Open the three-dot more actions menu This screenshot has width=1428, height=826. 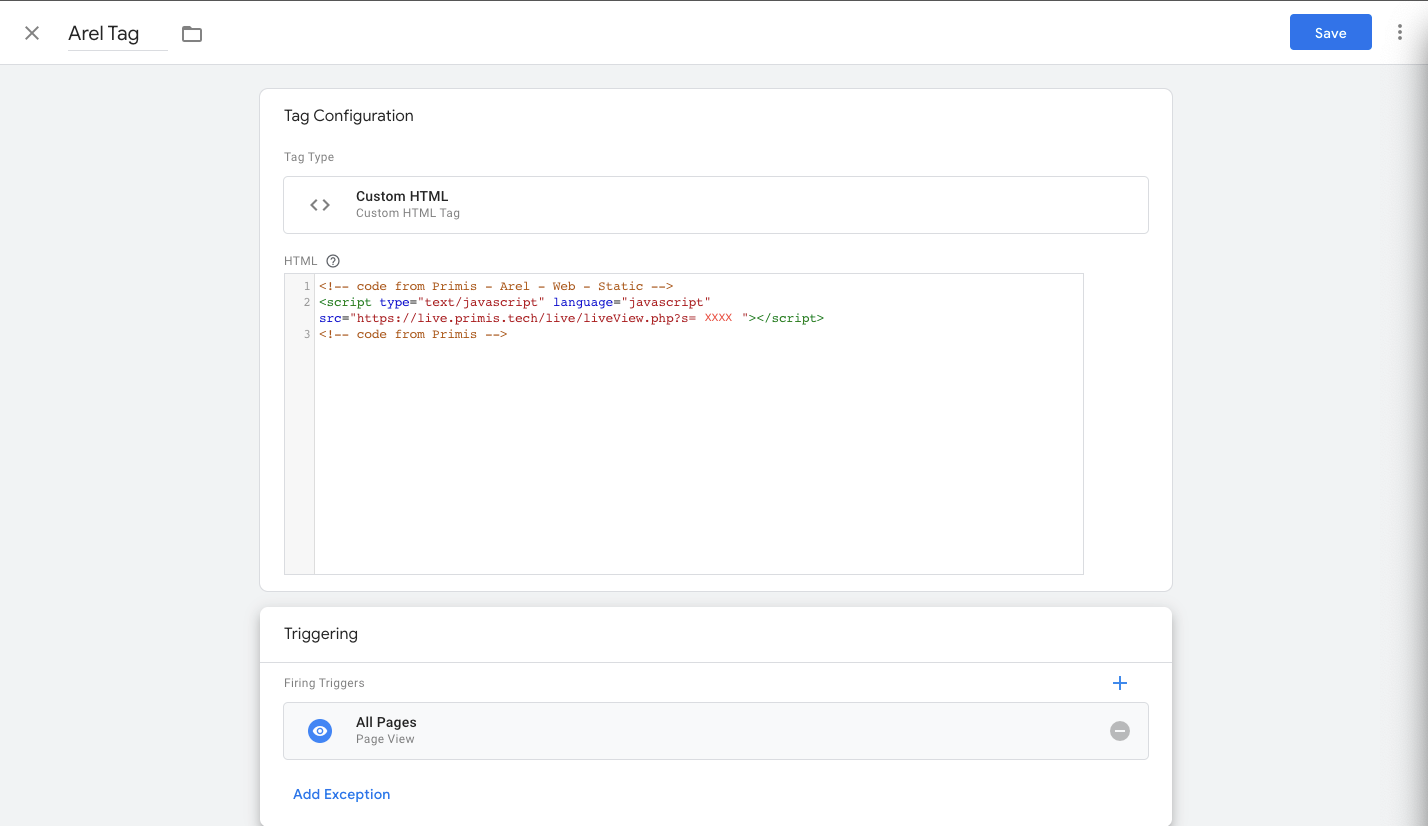(x=1399, y=33)
